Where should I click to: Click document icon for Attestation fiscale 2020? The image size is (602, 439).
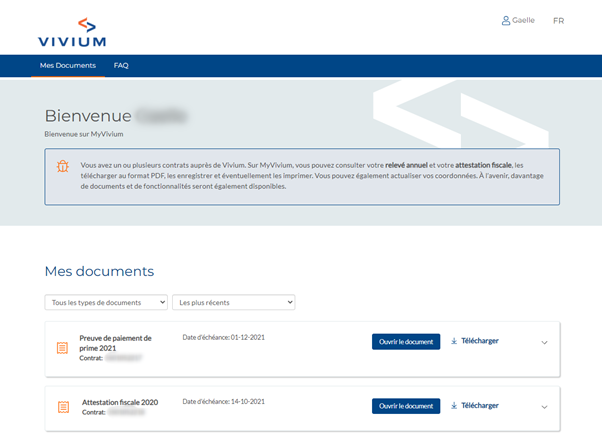pyautogui.click(x=63, y=407)
